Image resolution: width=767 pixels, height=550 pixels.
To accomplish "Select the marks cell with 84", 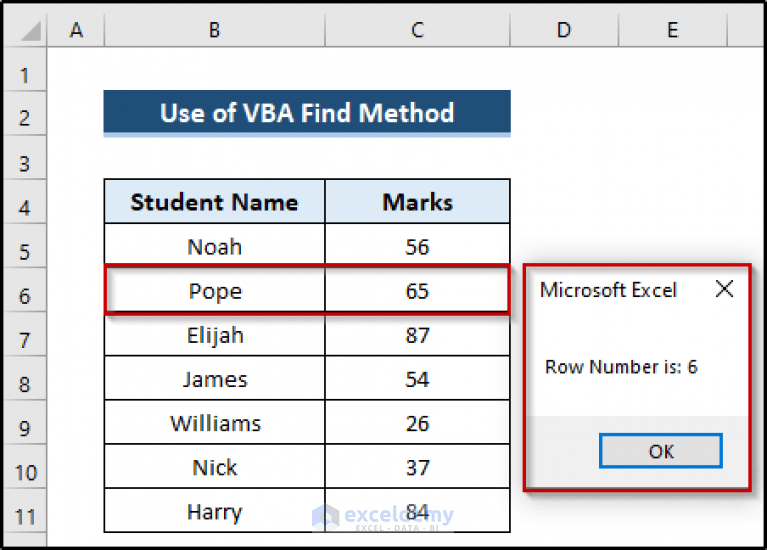I will [417, 510].
